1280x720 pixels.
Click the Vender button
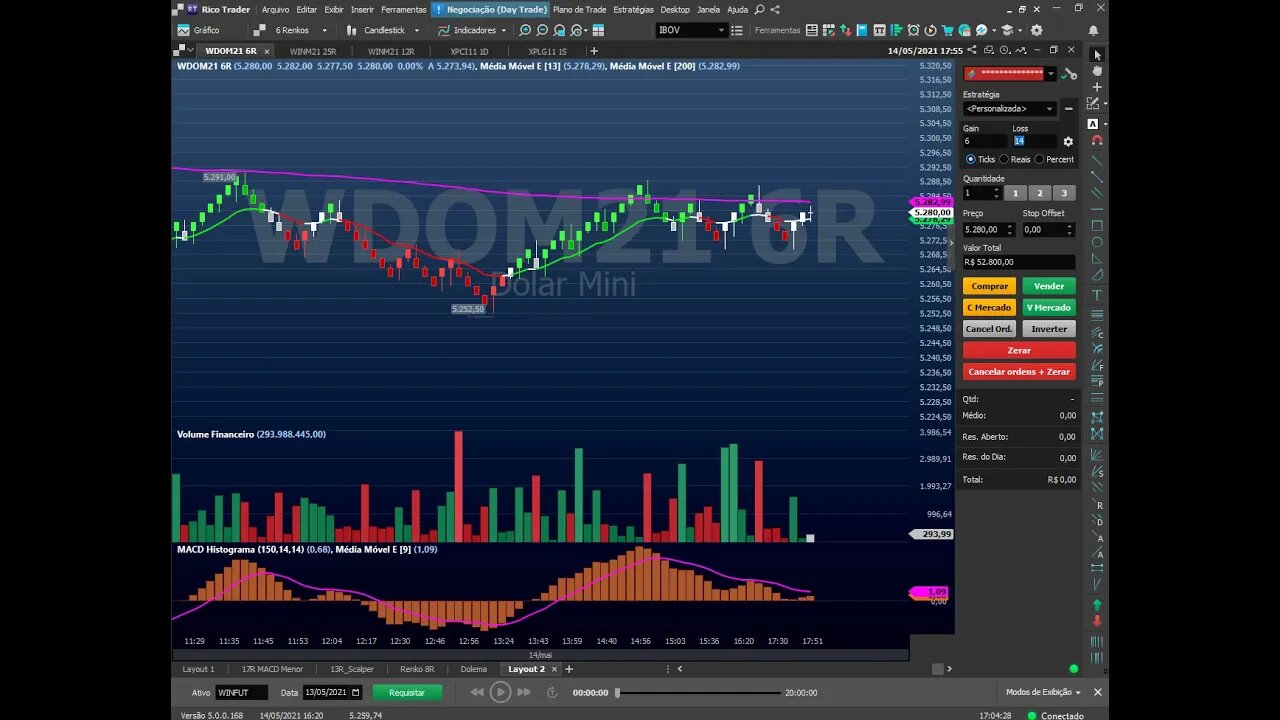pos(1049,286)
